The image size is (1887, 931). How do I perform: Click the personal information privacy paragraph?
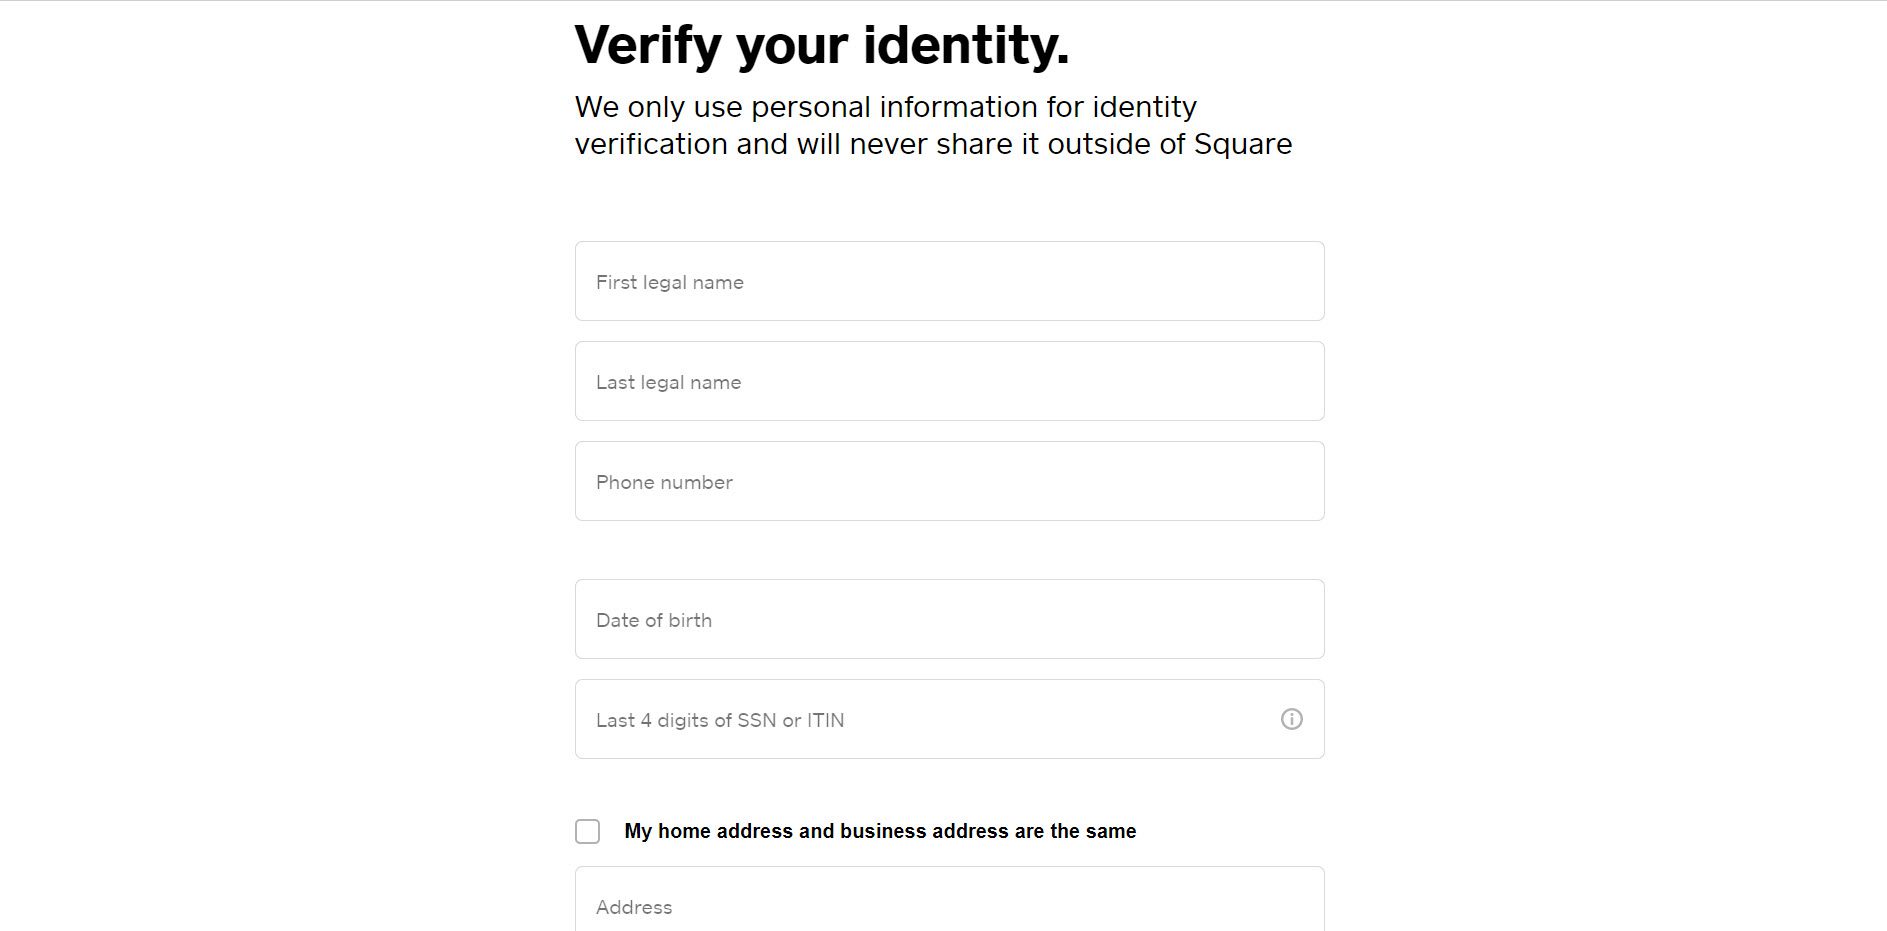coord(933,125)
